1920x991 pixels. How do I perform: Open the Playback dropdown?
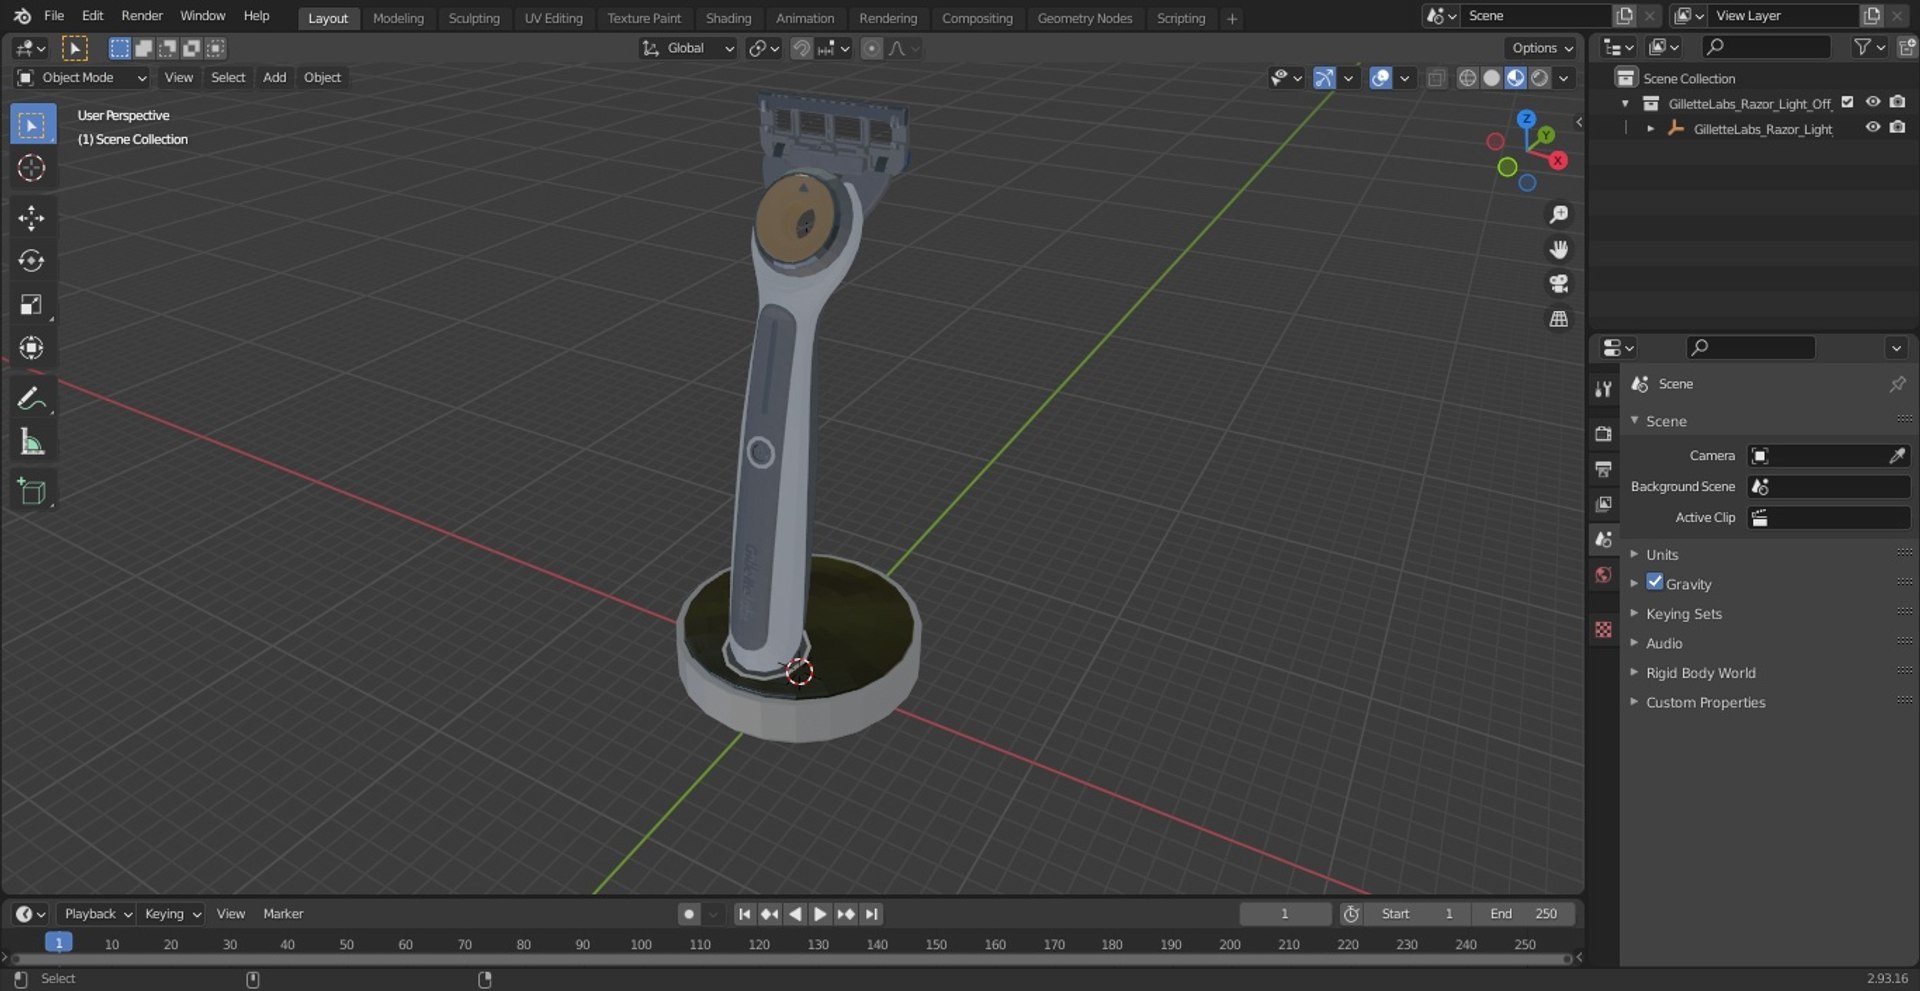pos(97,914)
